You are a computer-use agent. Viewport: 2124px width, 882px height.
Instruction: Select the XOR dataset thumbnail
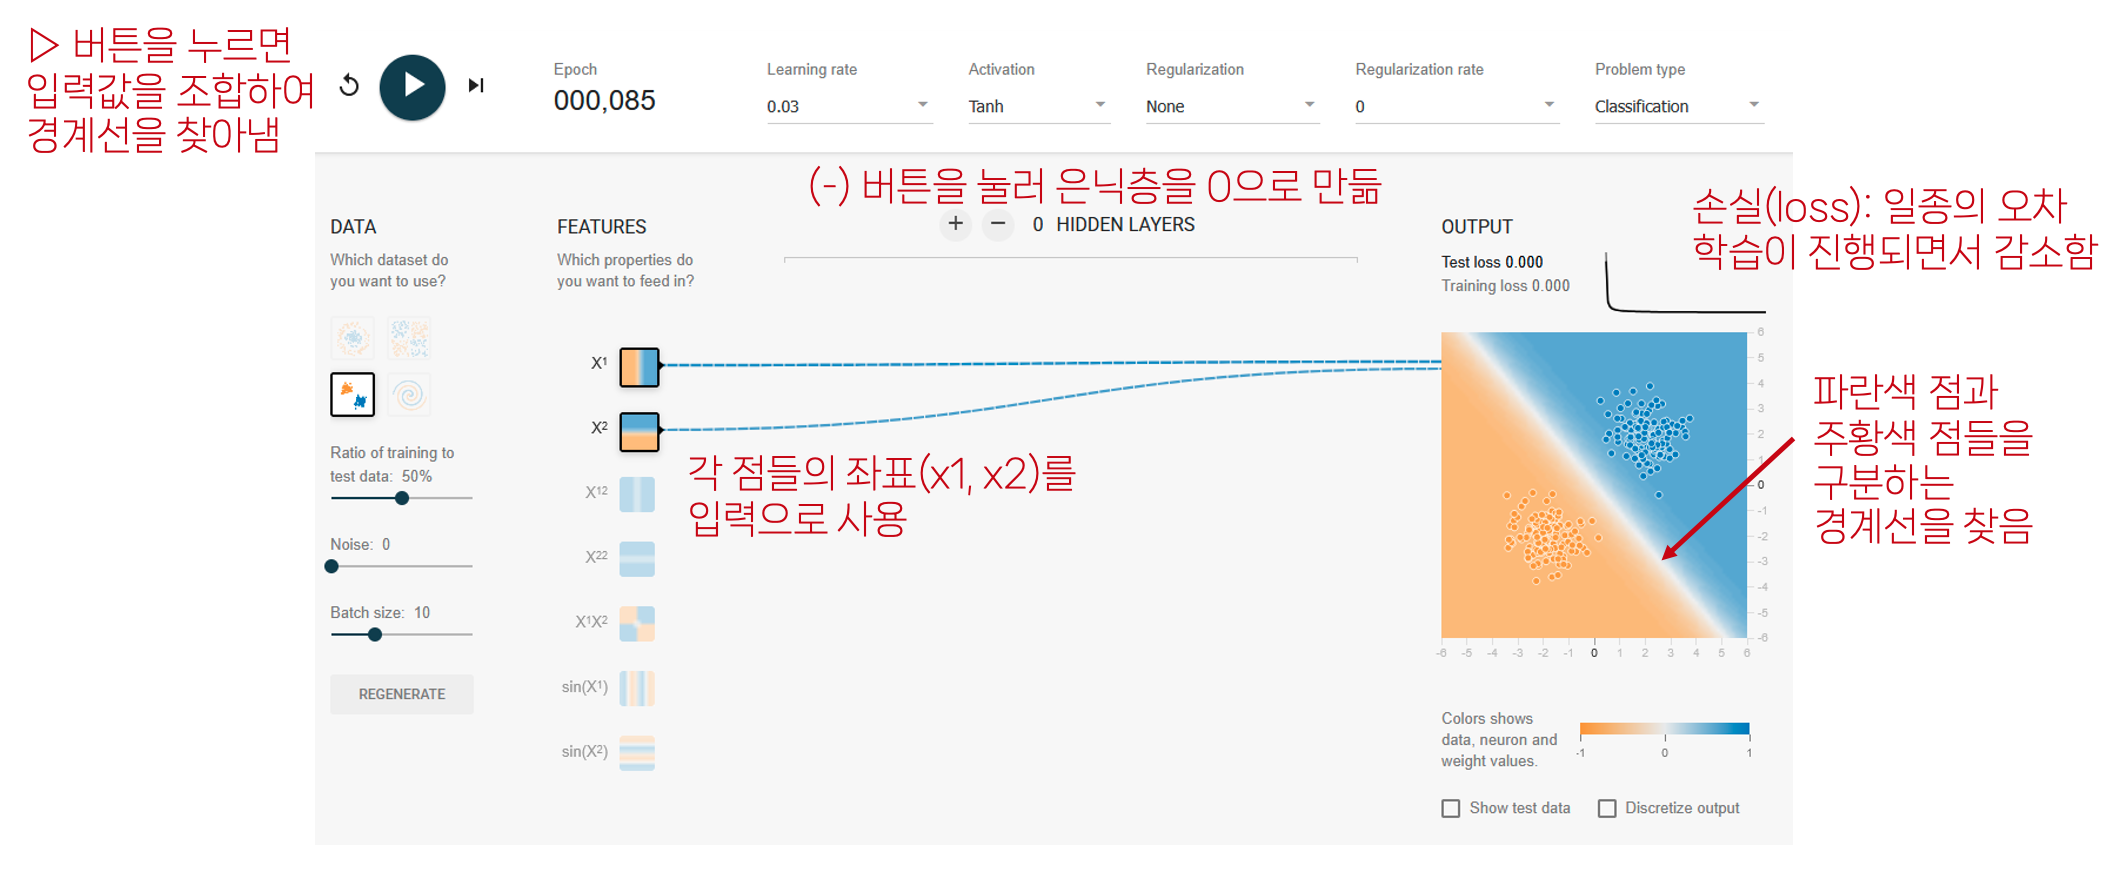pos(409,338)
